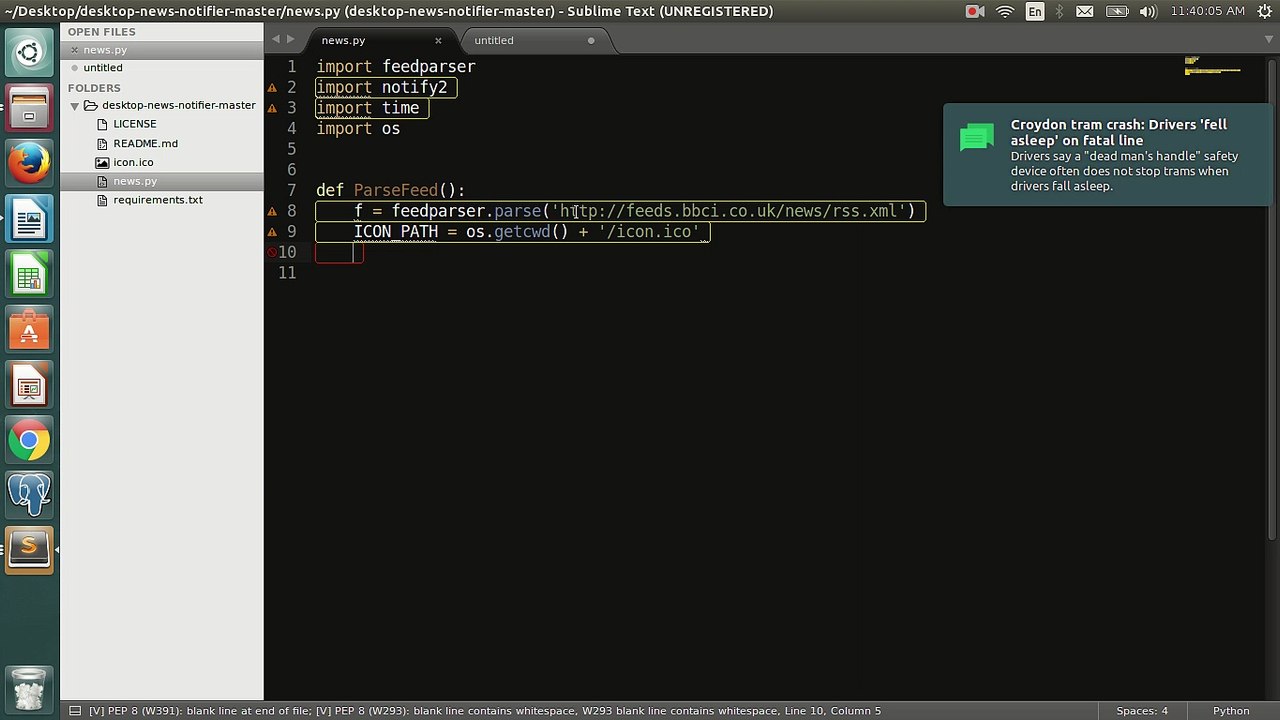This screenshot has width=1280, height=720.
Task: Click 'import os' on line 4
Action: pyautogui.click(x=358, y=129)
